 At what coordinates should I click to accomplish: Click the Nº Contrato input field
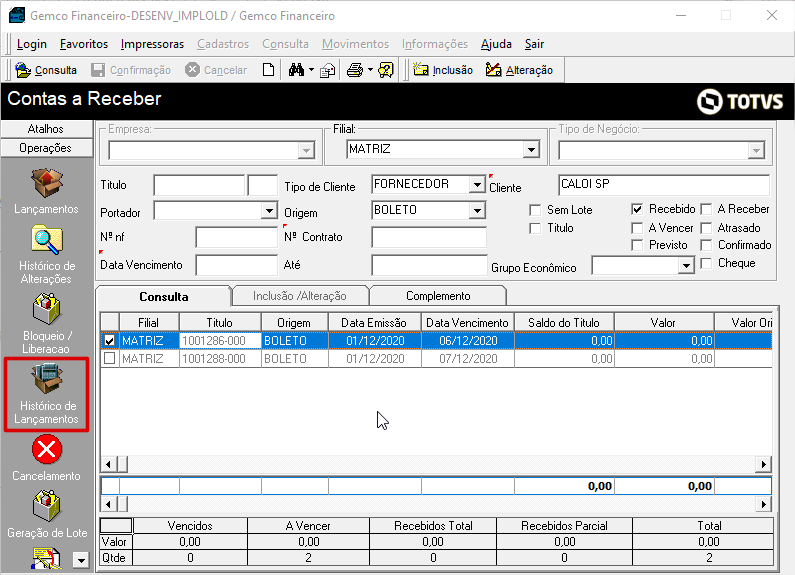coord(429,237)
